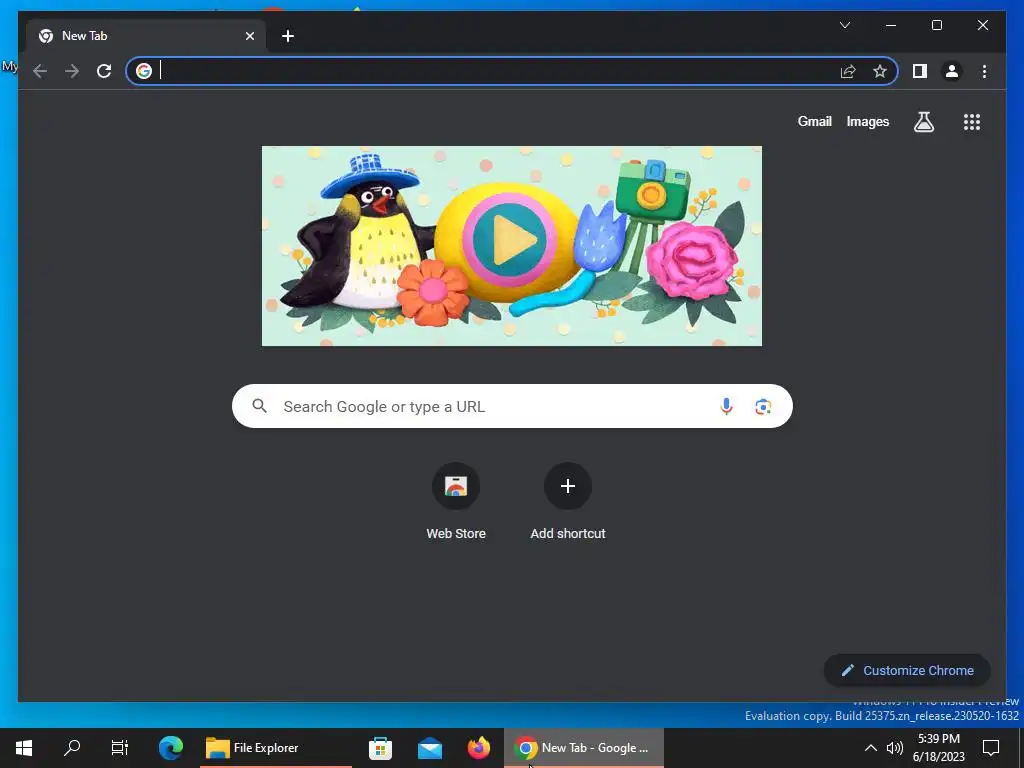The height and width of the screenshot is (768, 1024).
Task: Play the Google Doodle
Action: pos(509,240)
